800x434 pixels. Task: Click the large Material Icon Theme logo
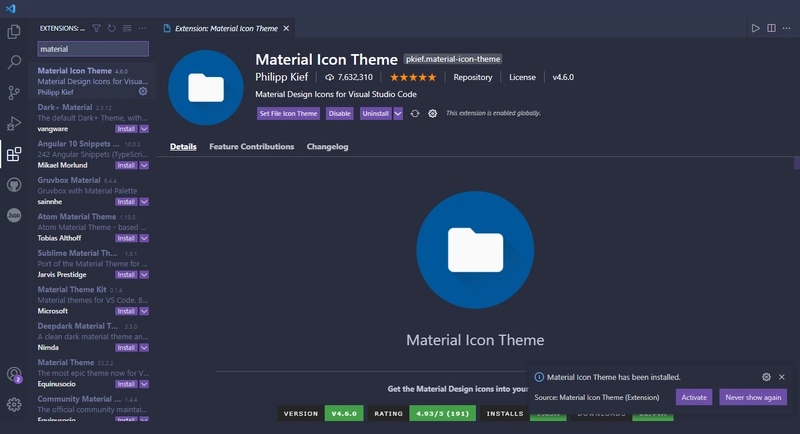point(475,250)
